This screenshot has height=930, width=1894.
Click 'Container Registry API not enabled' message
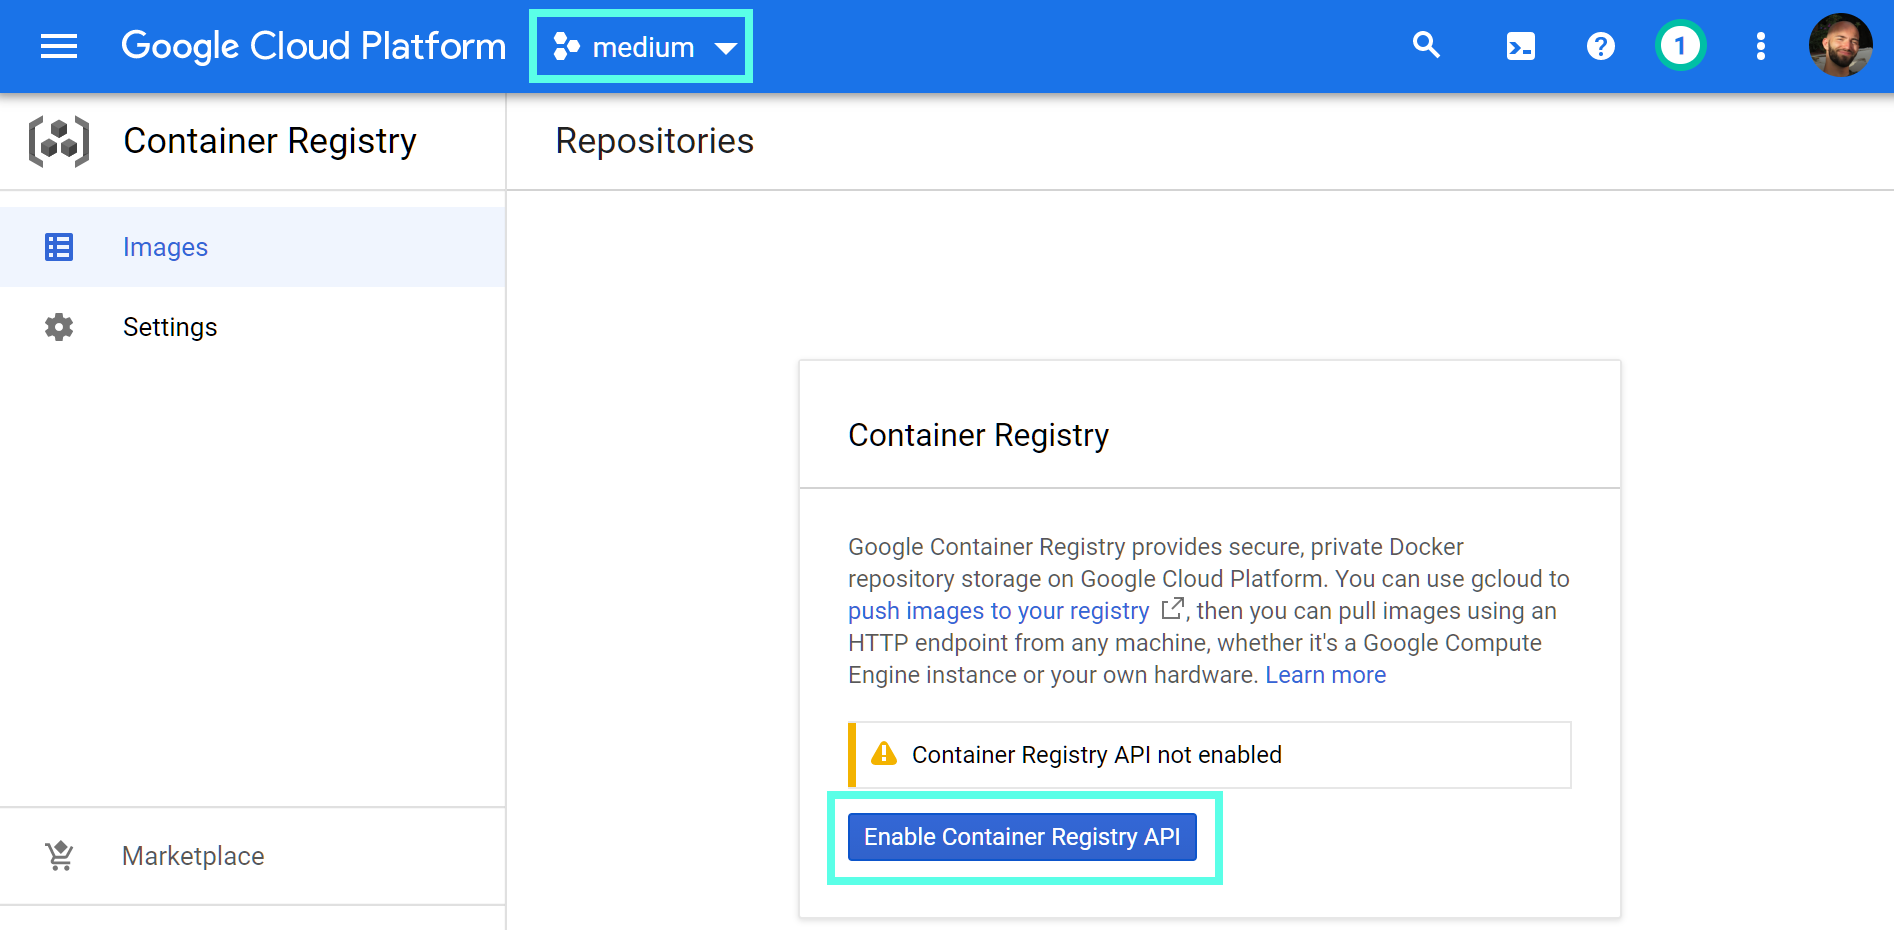1097,755
